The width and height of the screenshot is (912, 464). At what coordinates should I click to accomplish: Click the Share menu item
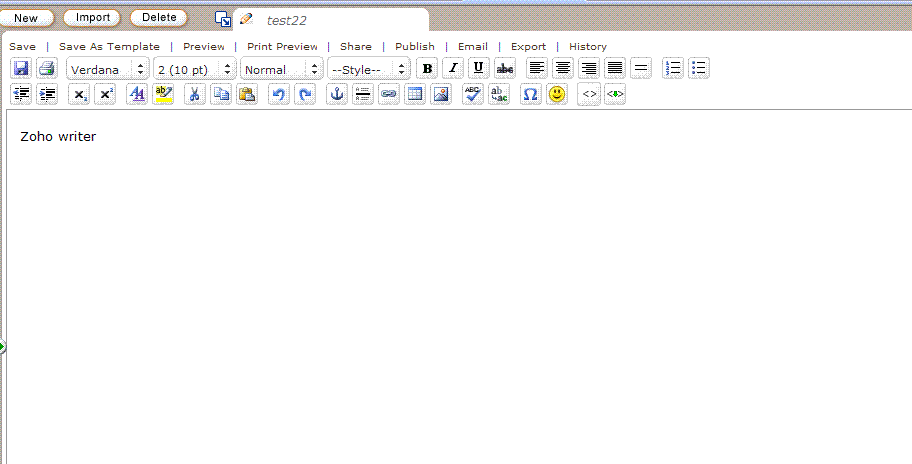coord(356,47)
